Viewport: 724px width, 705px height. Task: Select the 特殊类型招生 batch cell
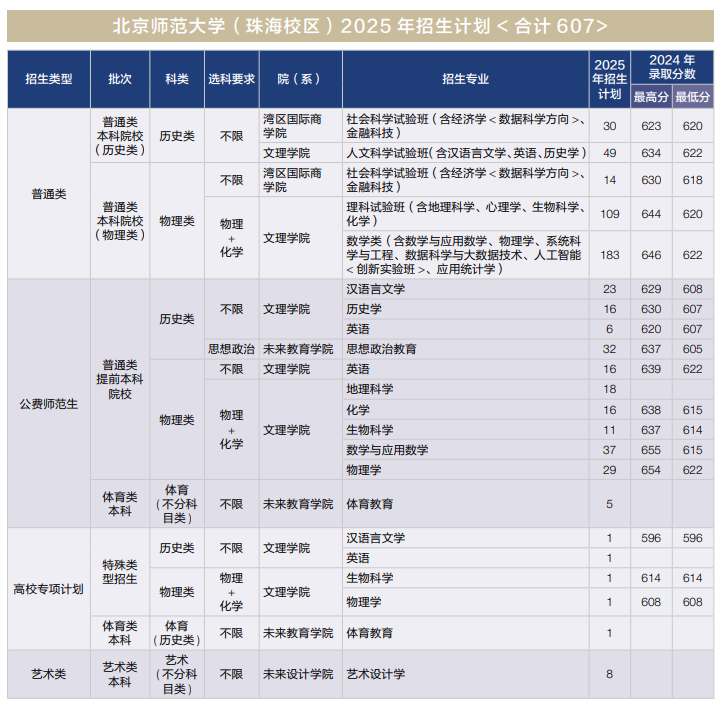coord(120,572)
